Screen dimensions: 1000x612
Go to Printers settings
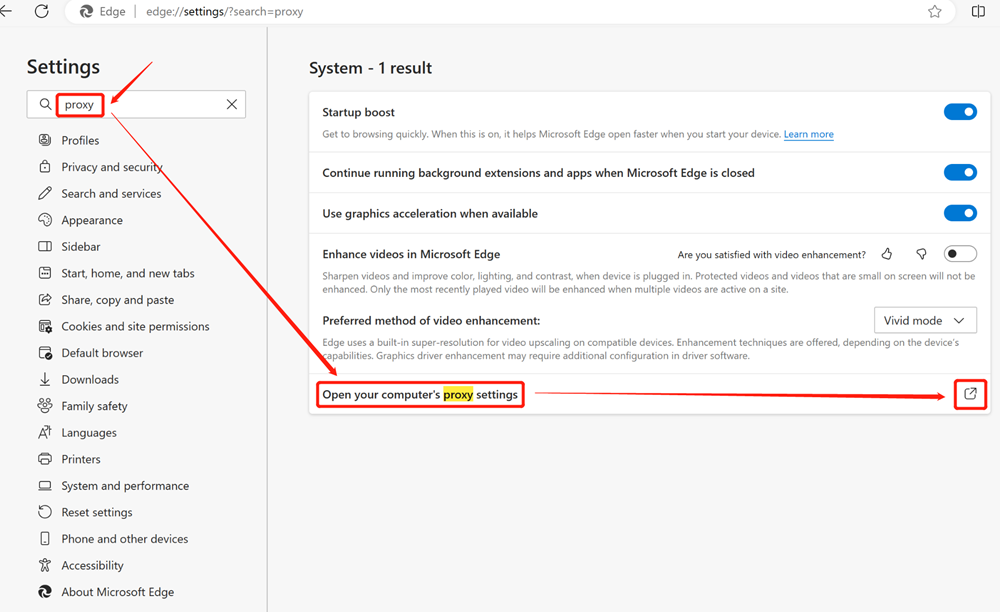pos(81,459)
